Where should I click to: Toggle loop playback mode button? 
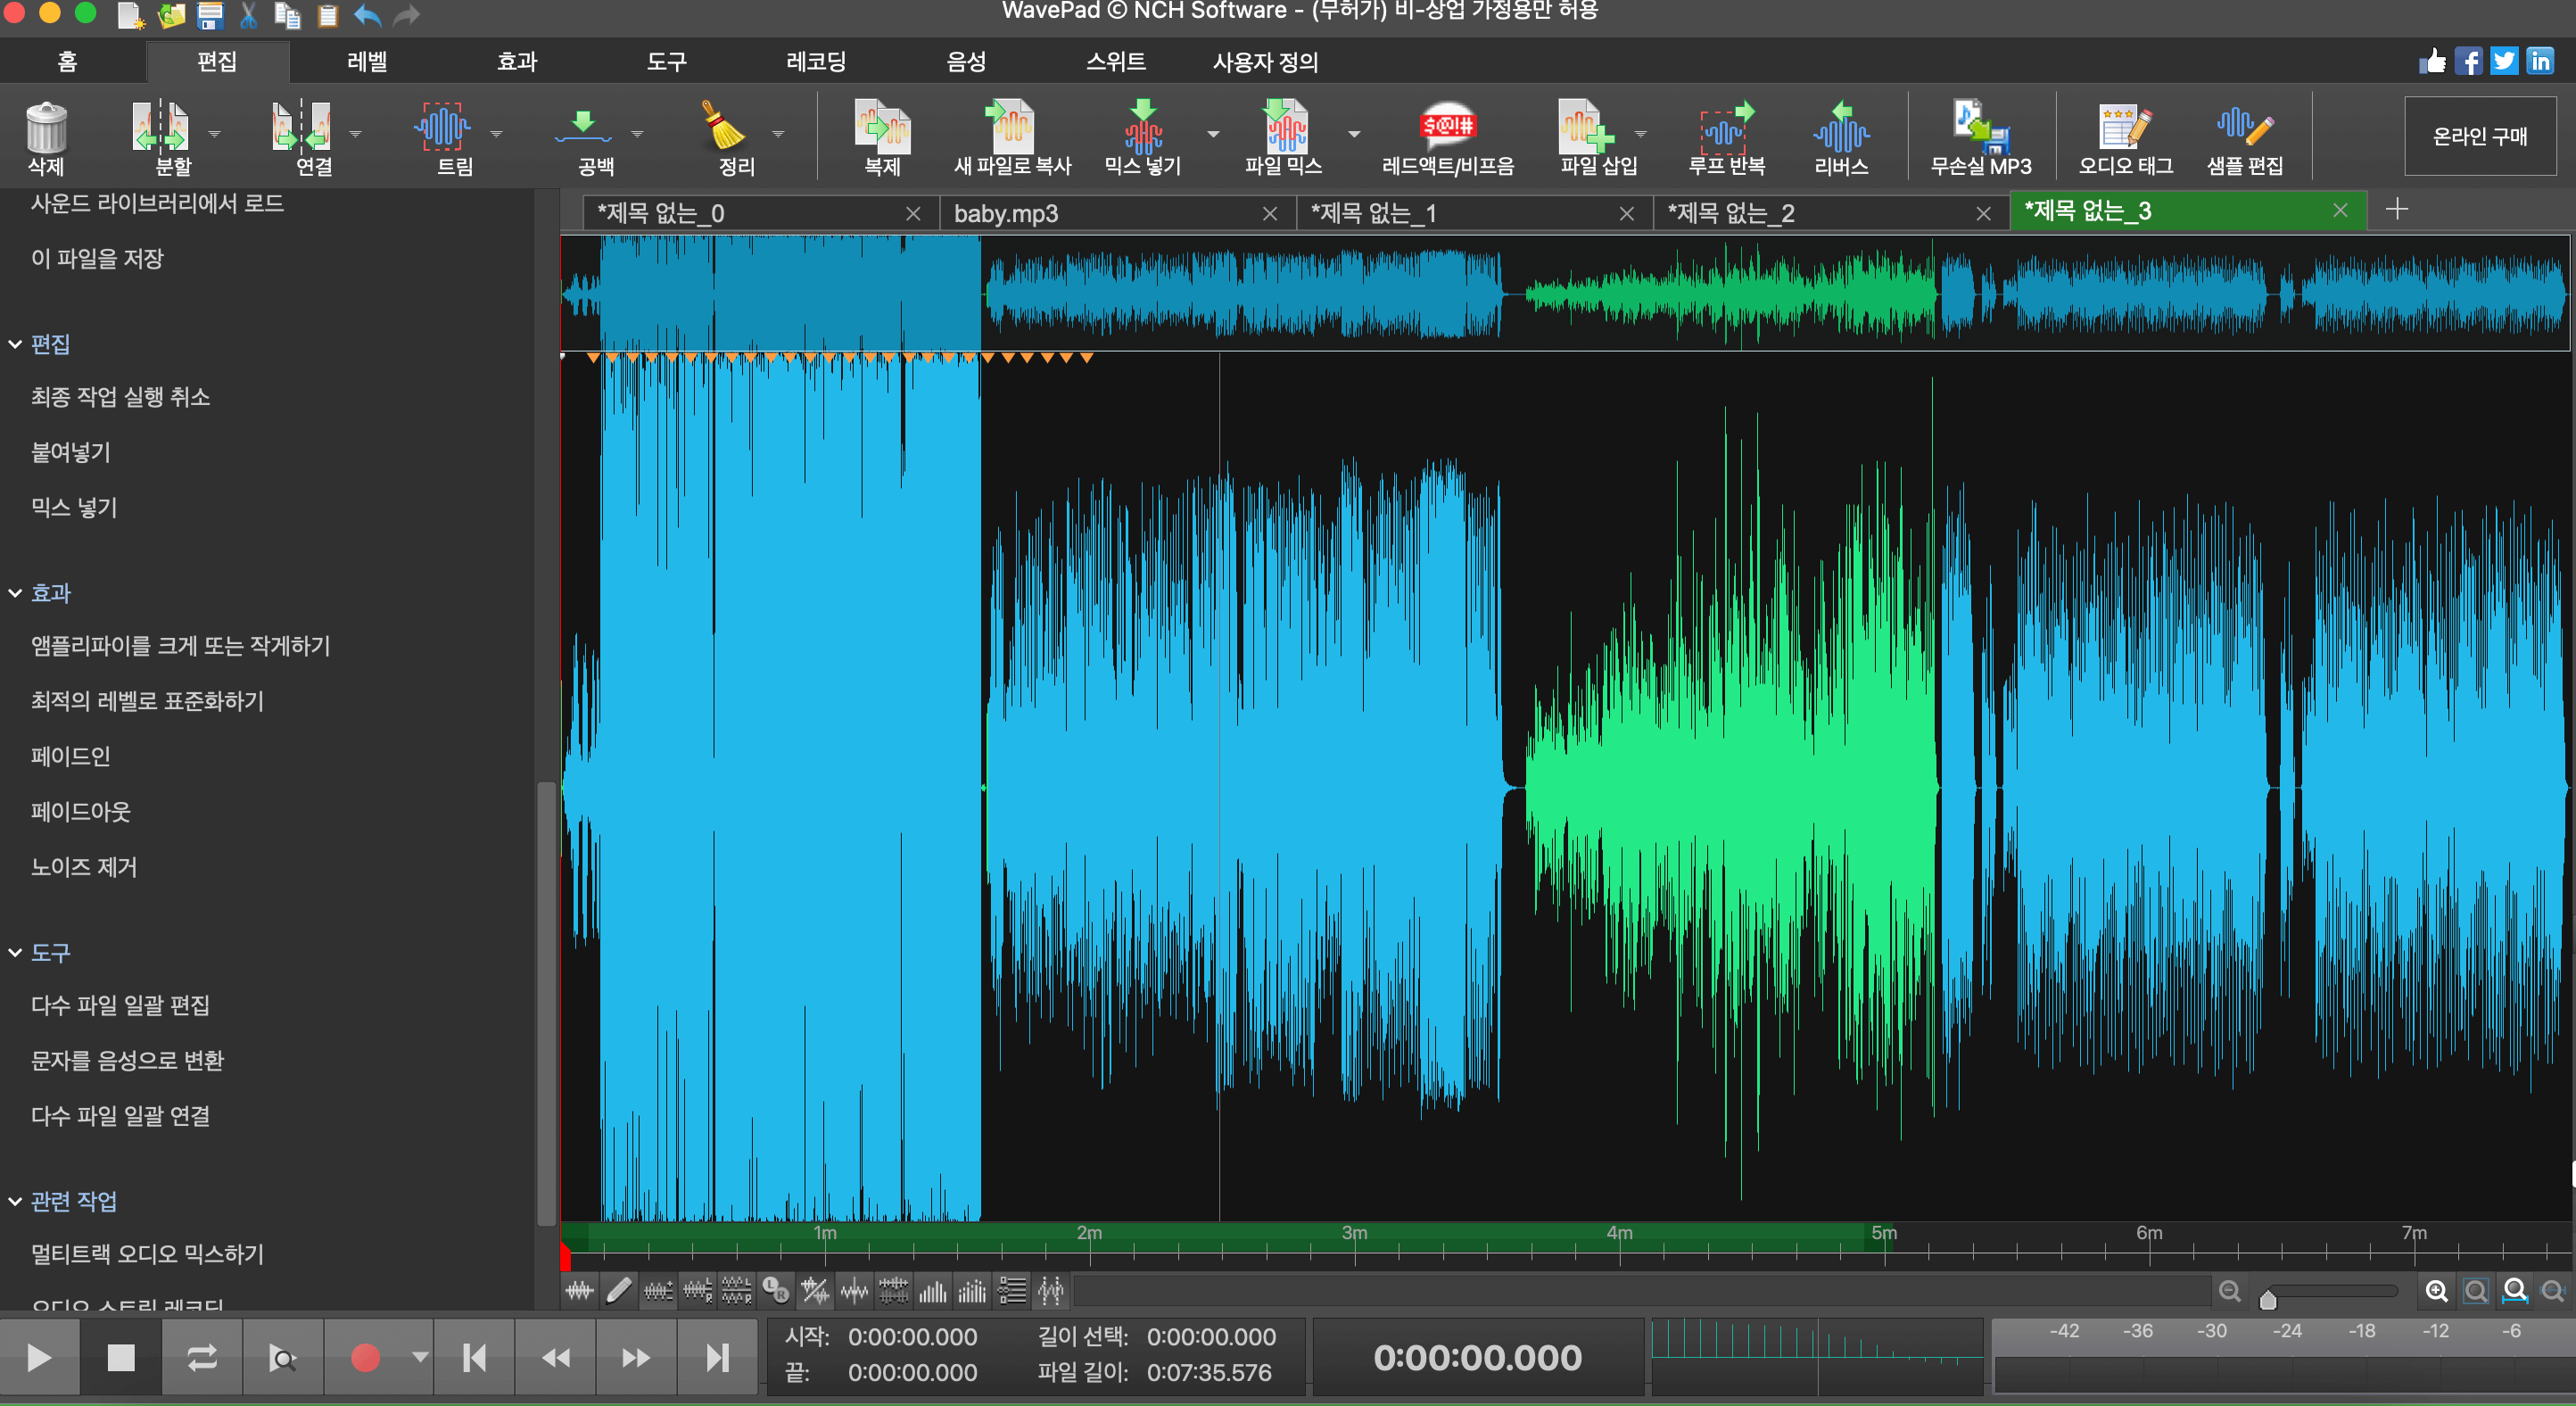[x=201, y=1357]
